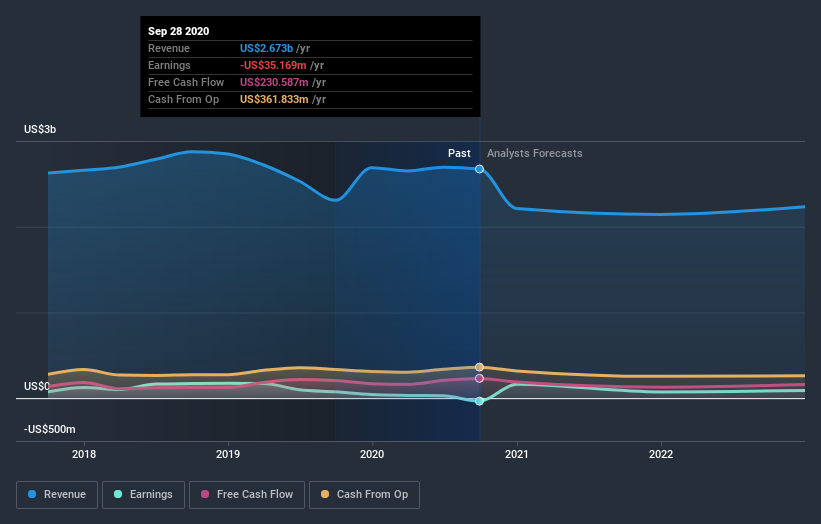Image resolution: width=821 pixels, height=524 pixels.
Task: Click the pink Free Cash Flow data point
Action: pyautogui.click(x=479, y=378)
